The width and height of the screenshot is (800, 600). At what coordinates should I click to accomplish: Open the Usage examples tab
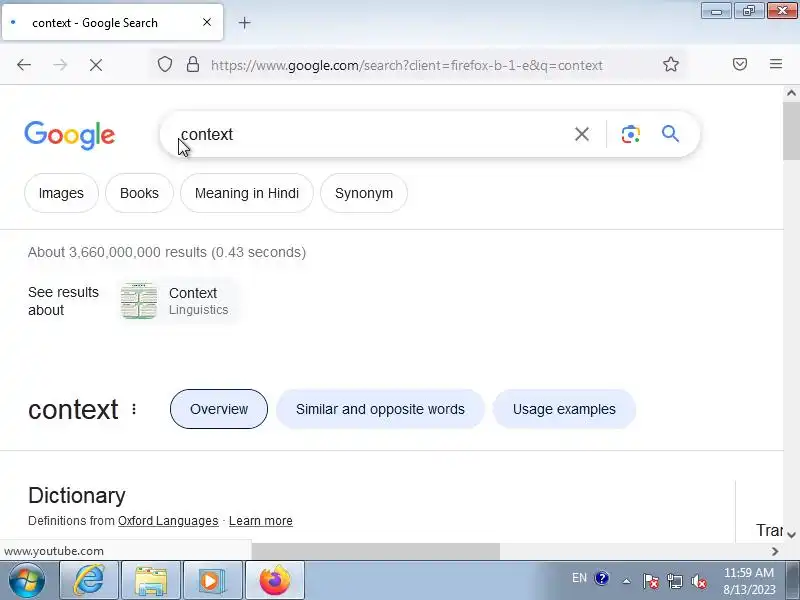coord(564,409)
